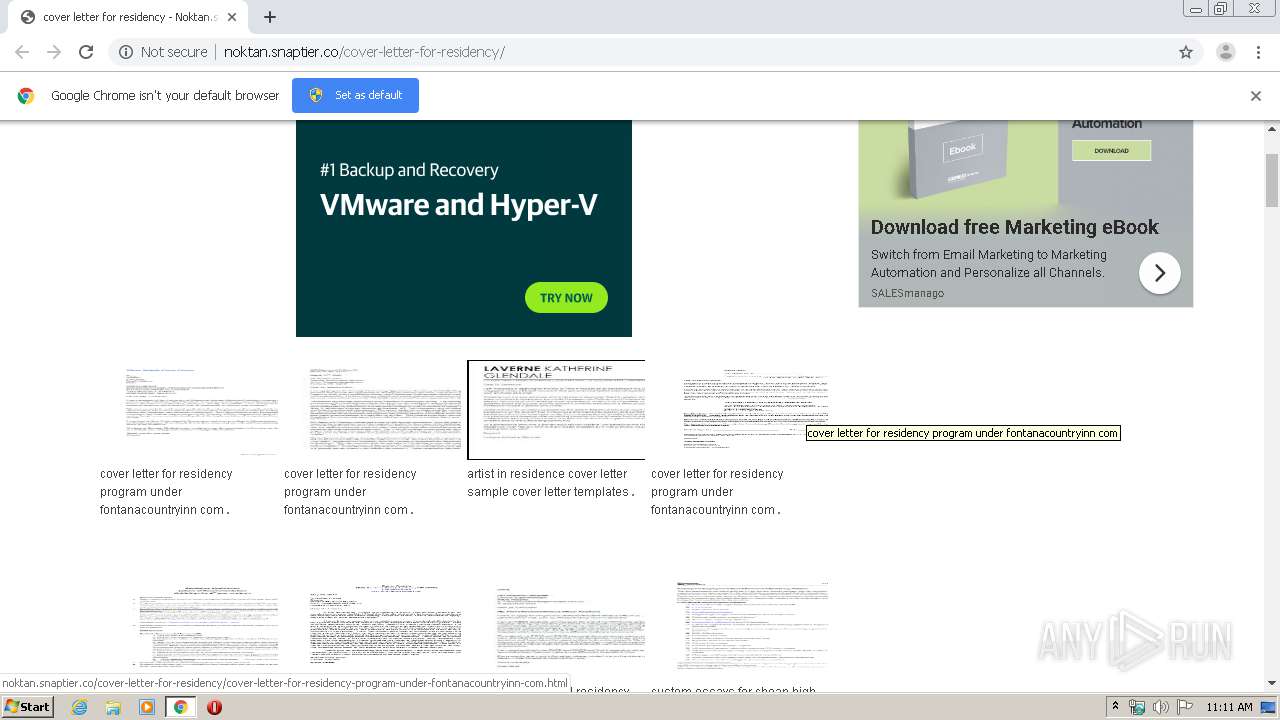Launch Internet Explorer from taskbar

tap(79, 707)
